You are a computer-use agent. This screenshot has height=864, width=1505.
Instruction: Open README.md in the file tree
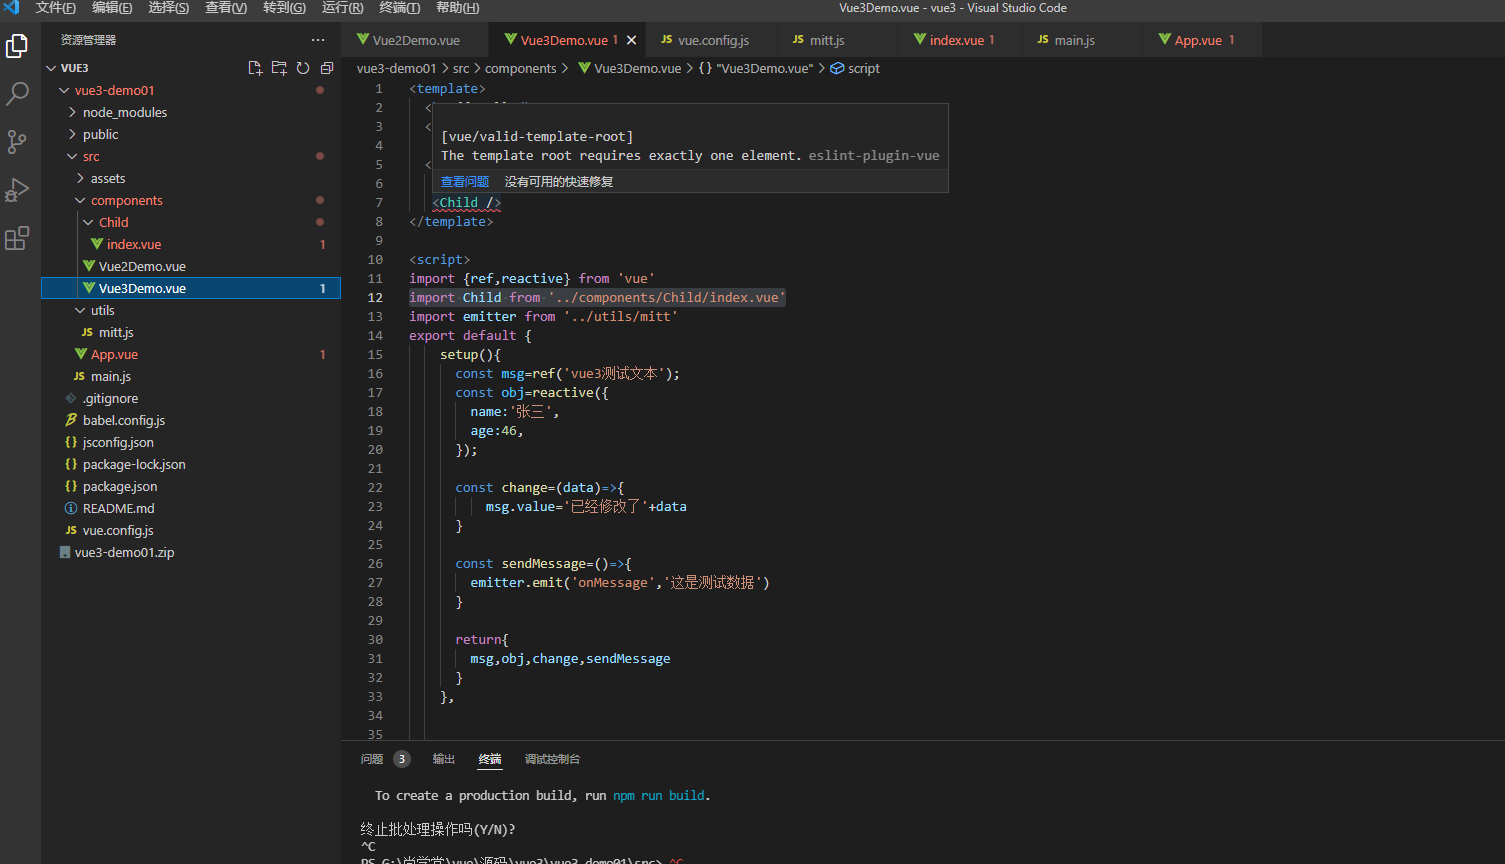(x=118, y=508)
